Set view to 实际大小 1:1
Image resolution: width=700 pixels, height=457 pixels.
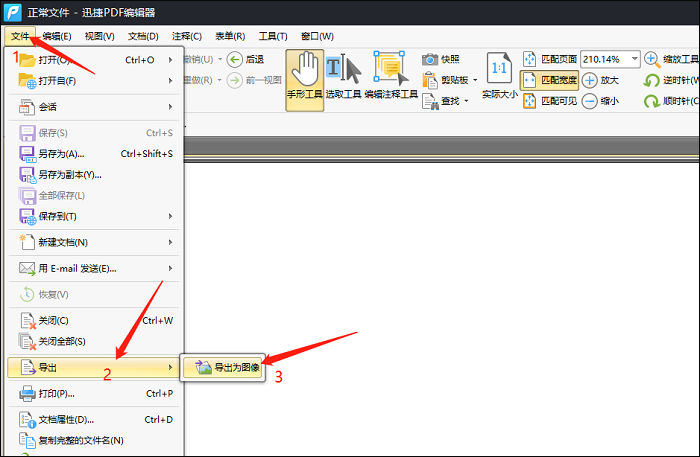pyautogui.click(x=500, y=76)
